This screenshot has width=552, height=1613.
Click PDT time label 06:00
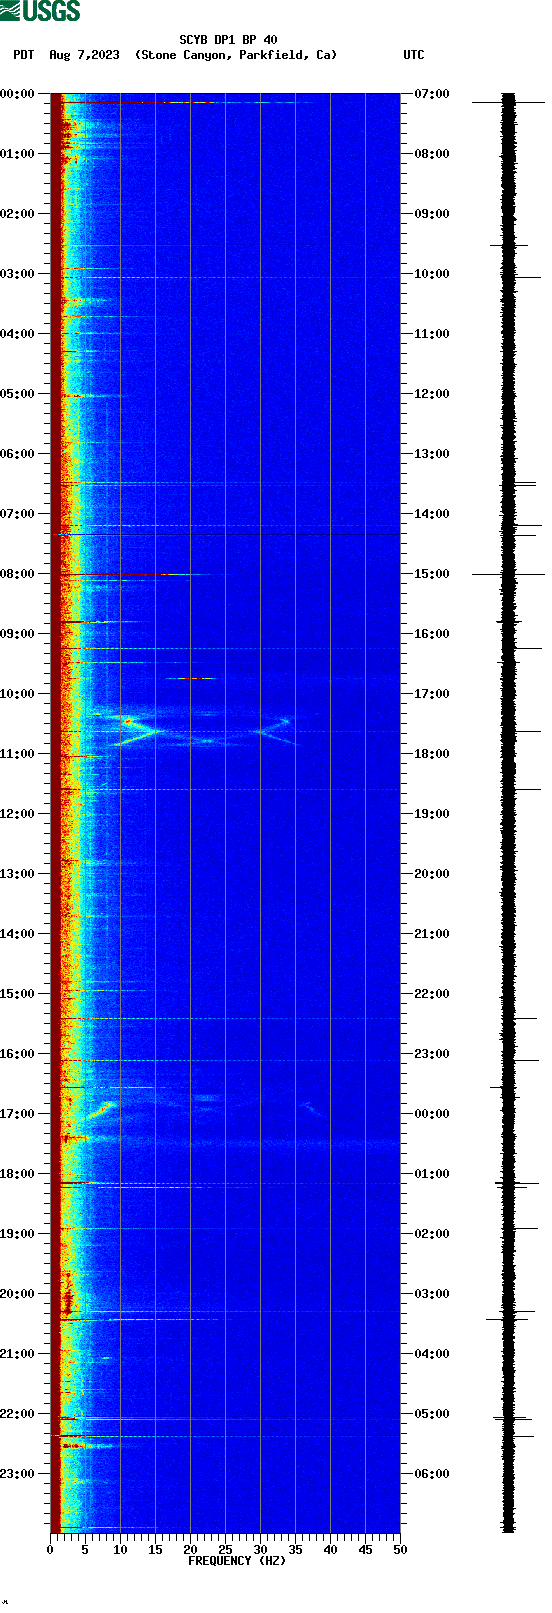point(18,454)
